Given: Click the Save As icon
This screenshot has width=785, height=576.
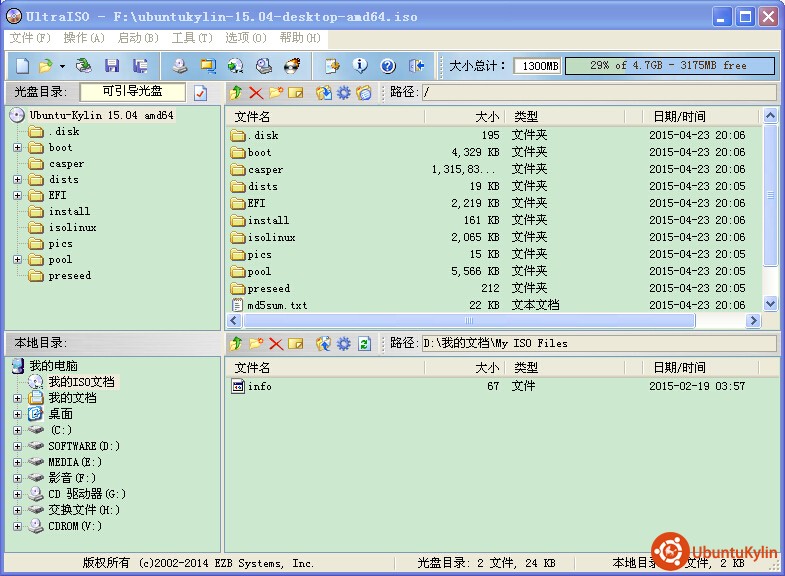Looking at the screenshot, I should pyautogui.click(x=140, y=66).
